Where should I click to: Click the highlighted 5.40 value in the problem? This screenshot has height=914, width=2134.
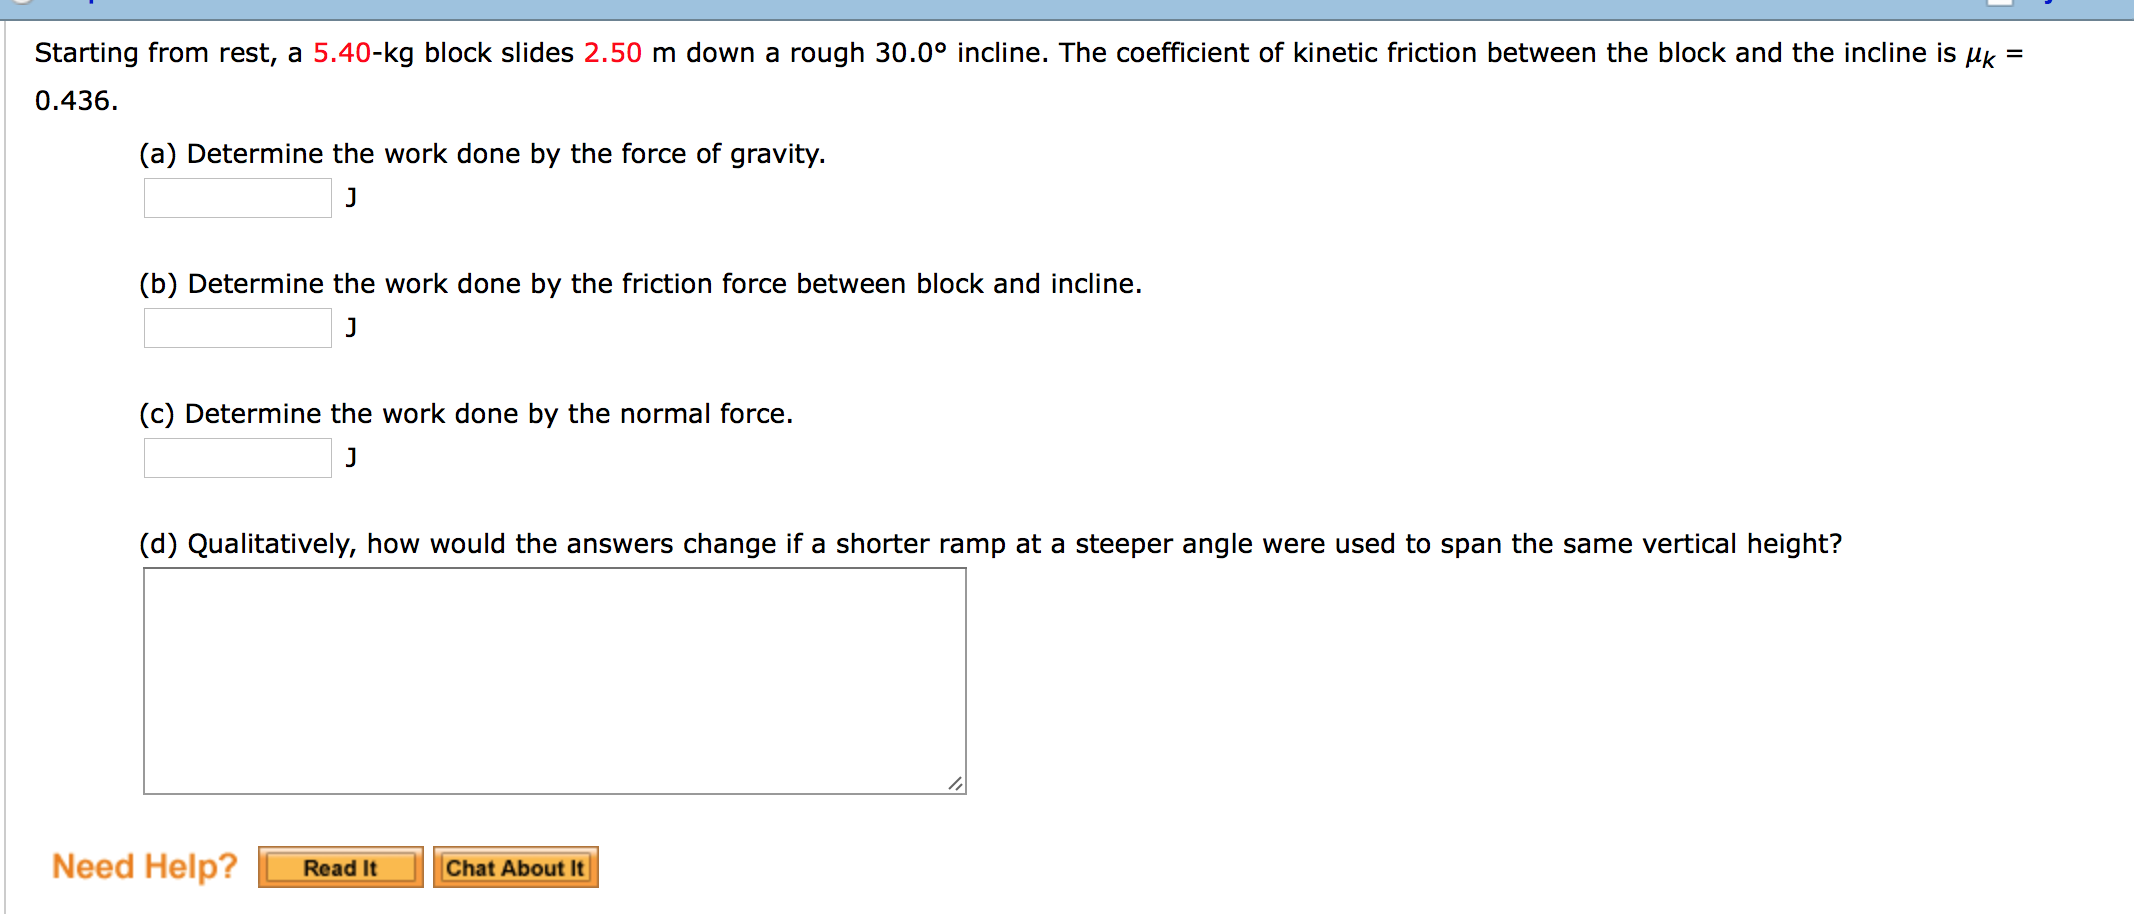point(340,52)
